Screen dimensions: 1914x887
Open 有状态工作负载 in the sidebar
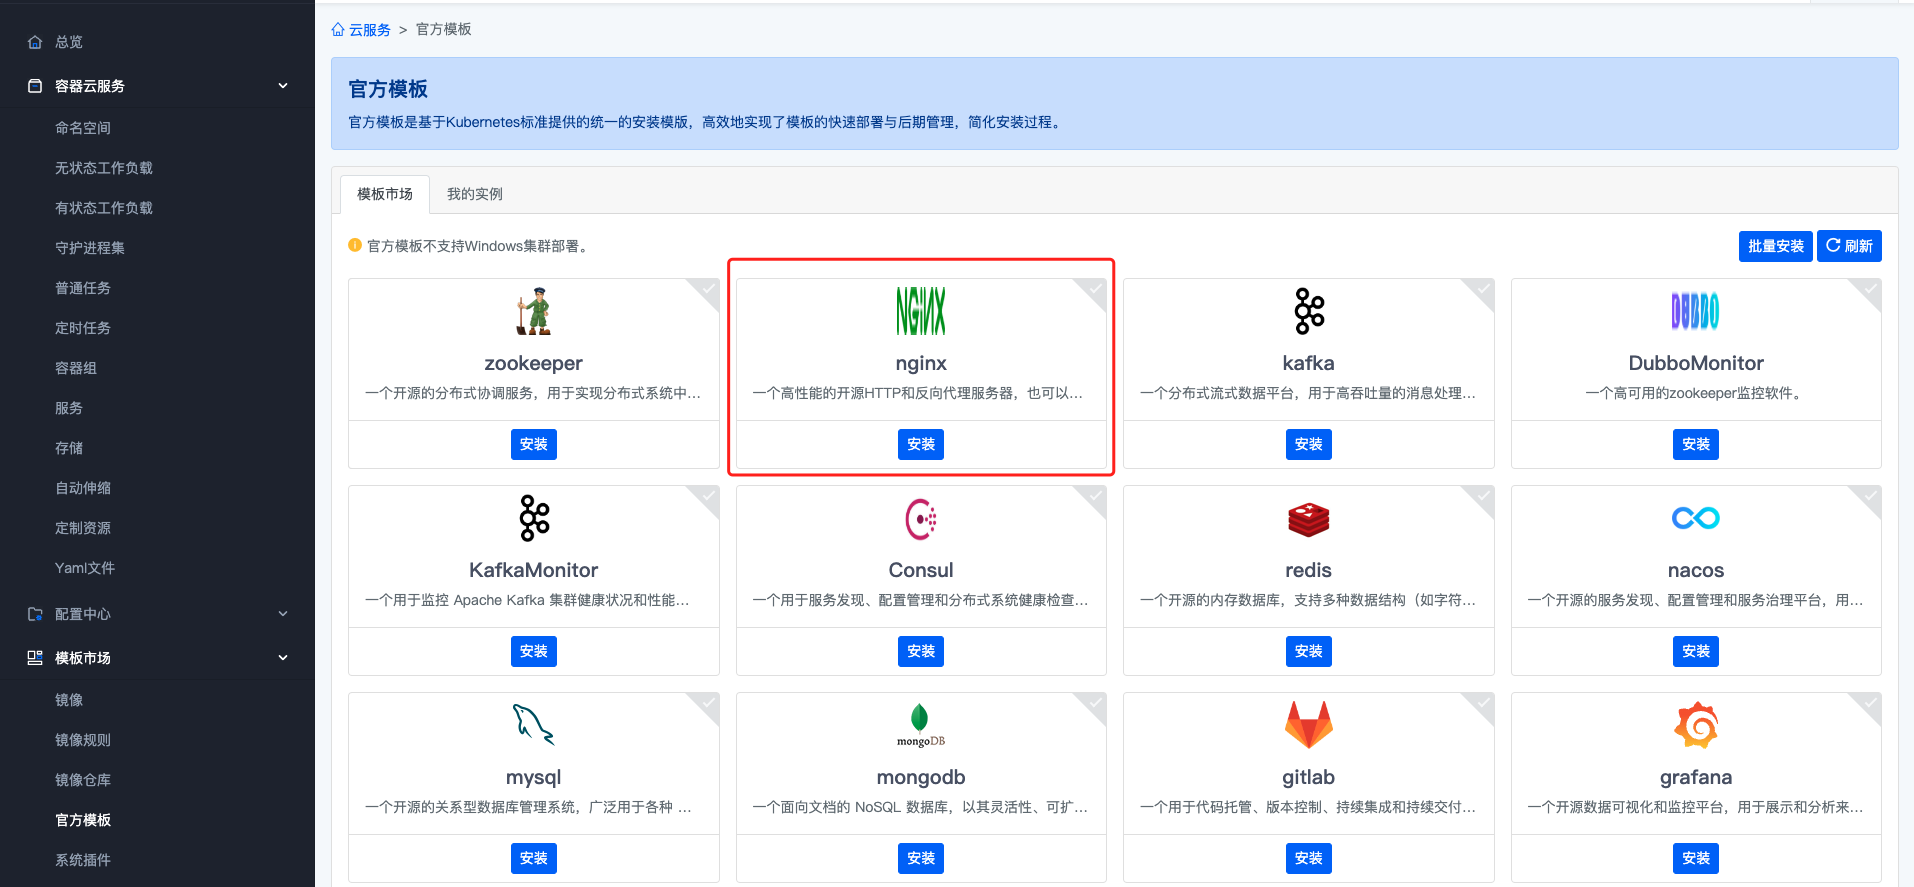point(104,208)
